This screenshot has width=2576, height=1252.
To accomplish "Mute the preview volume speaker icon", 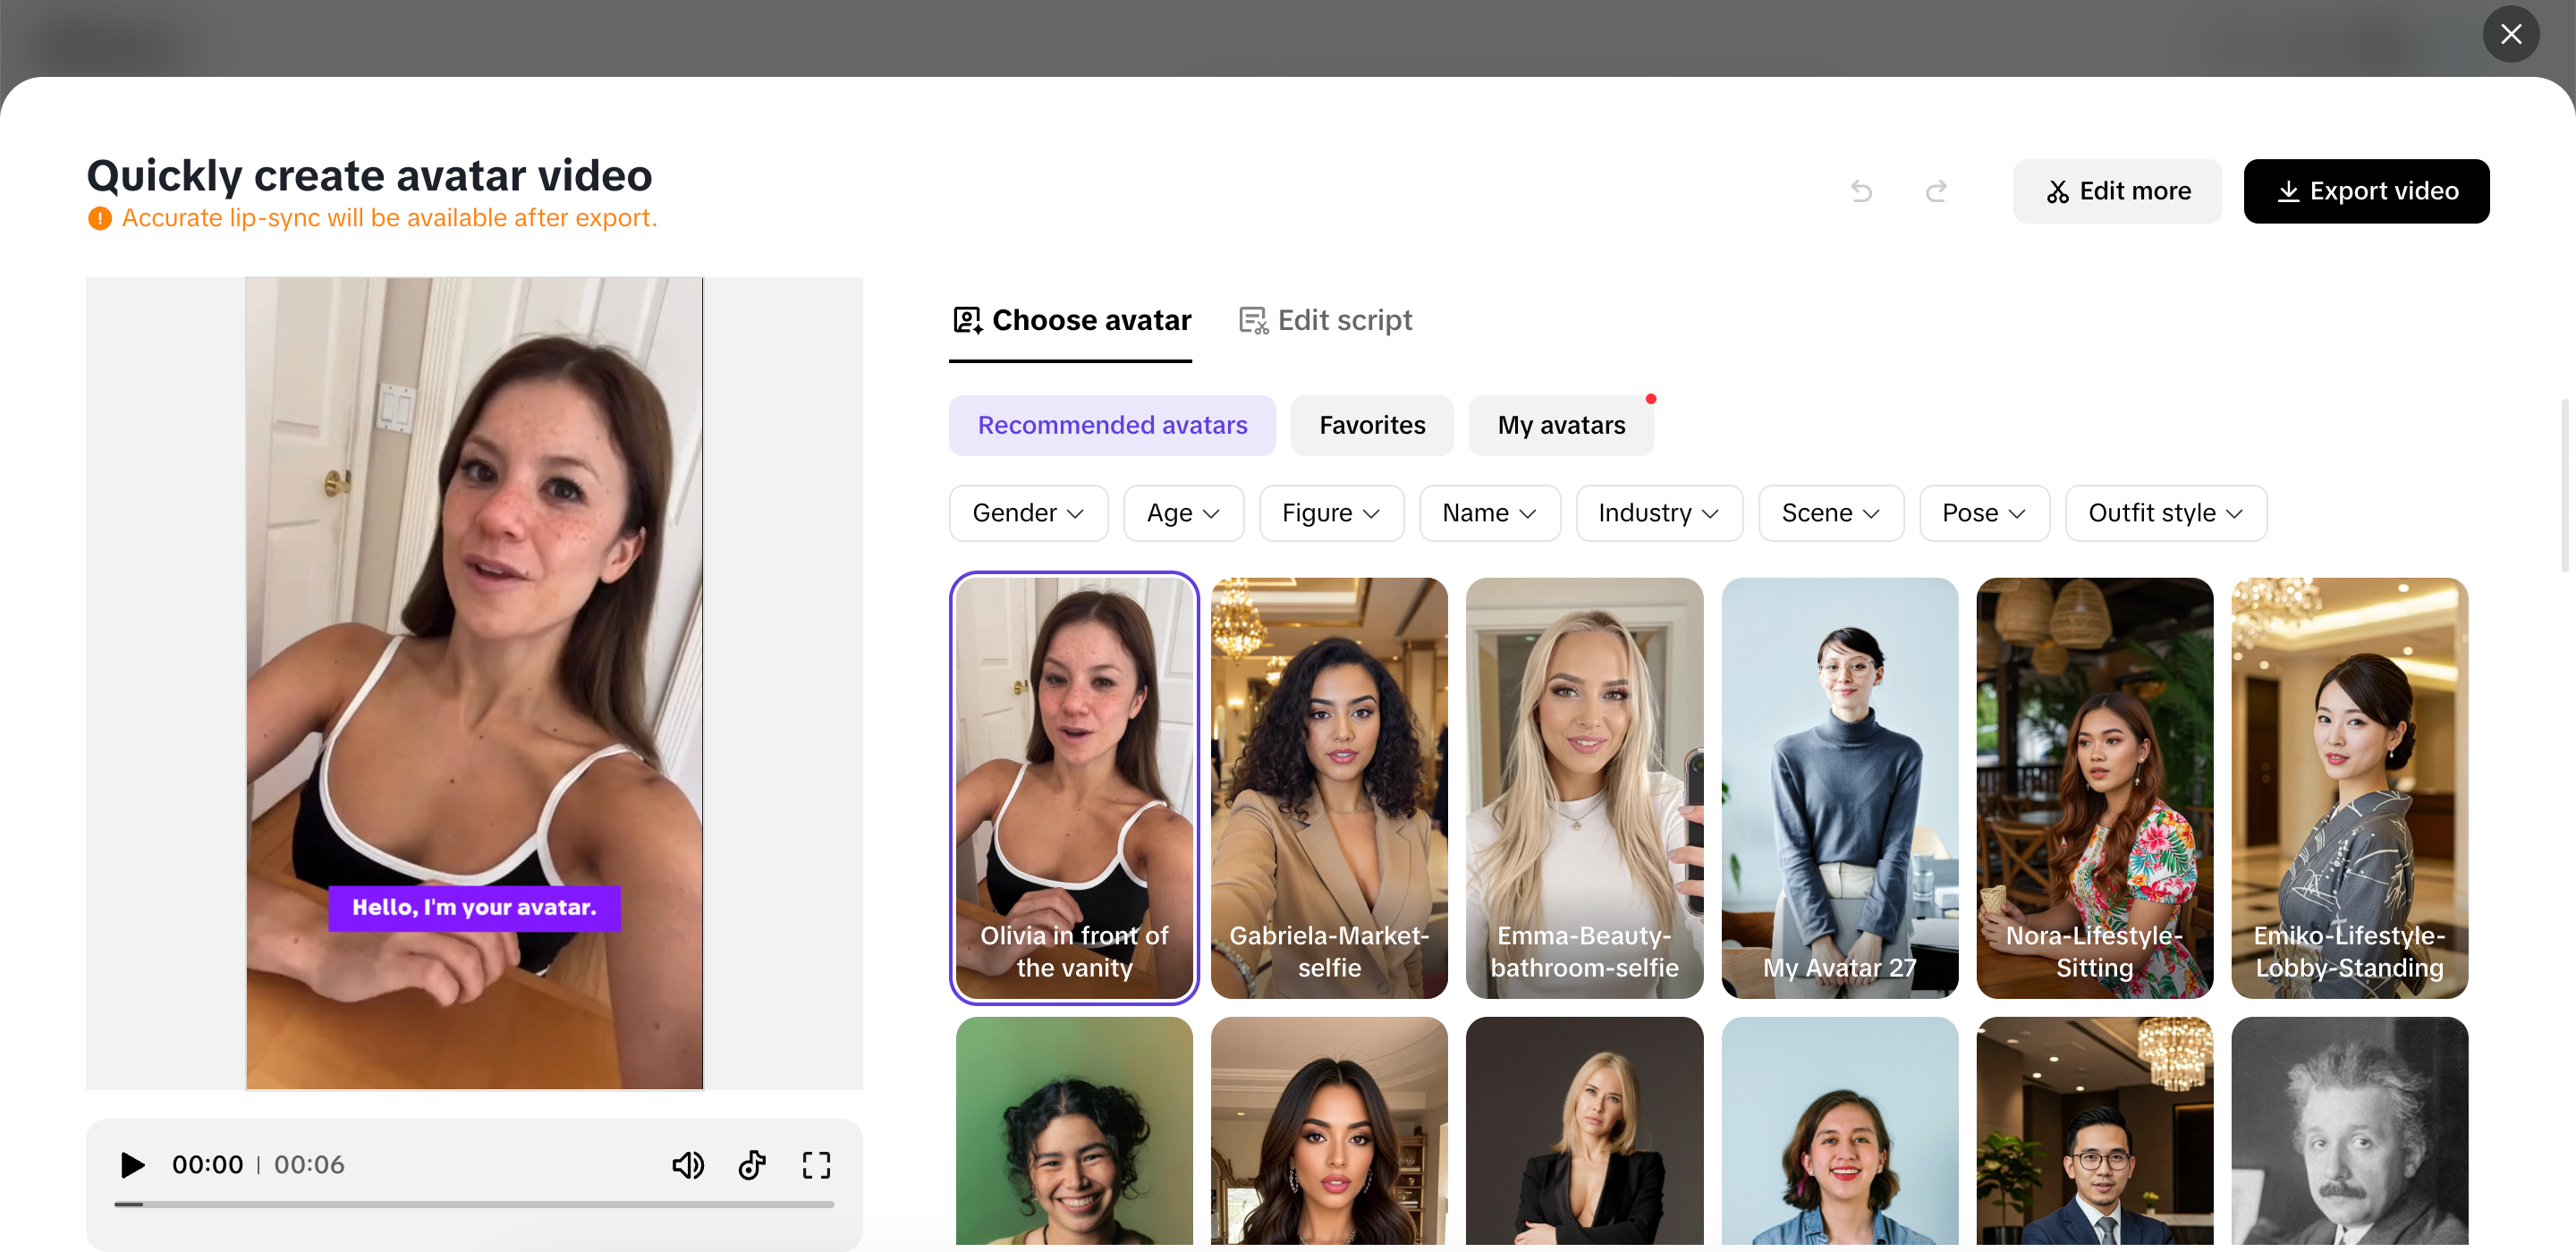I will click(x=687, y=1165).
